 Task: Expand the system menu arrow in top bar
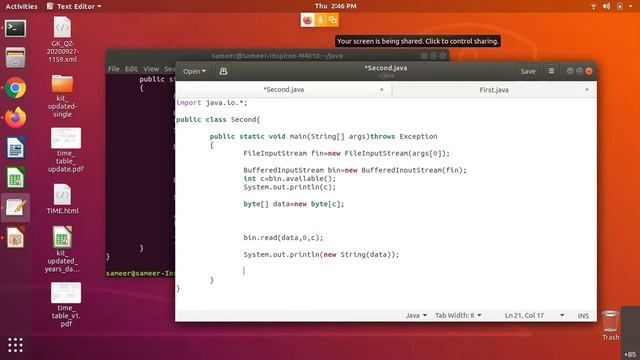(631, 6)
